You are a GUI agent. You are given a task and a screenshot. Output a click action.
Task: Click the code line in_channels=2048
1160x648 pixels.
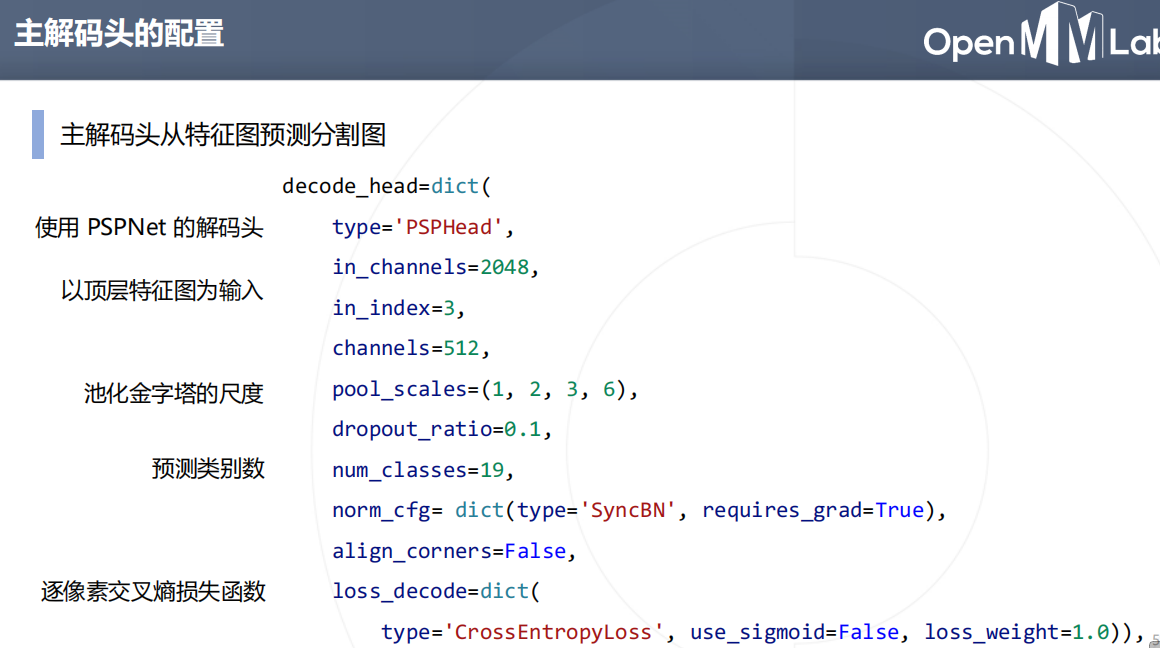435,267
